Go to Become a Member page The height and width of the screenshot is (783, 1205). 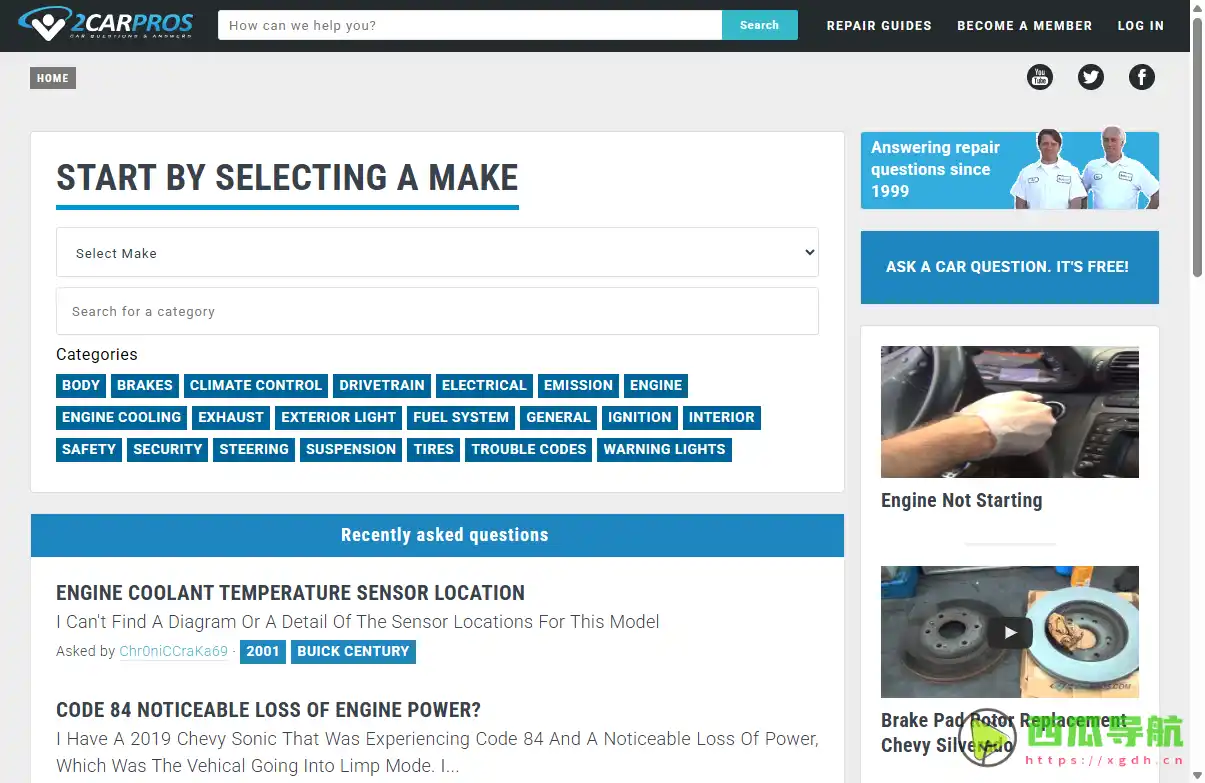1024,26
